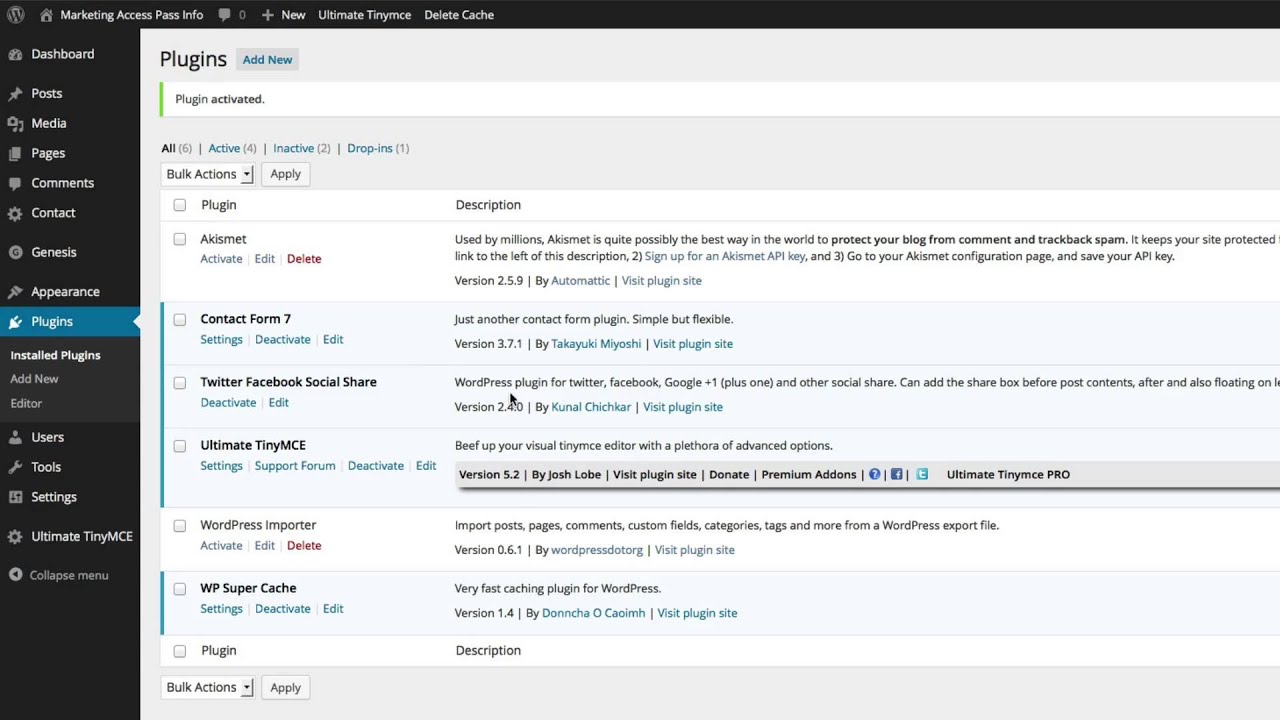This screenshot has width=1280, height=720.
Task: Click the plus icon next to New
Action: pos(267,15)
